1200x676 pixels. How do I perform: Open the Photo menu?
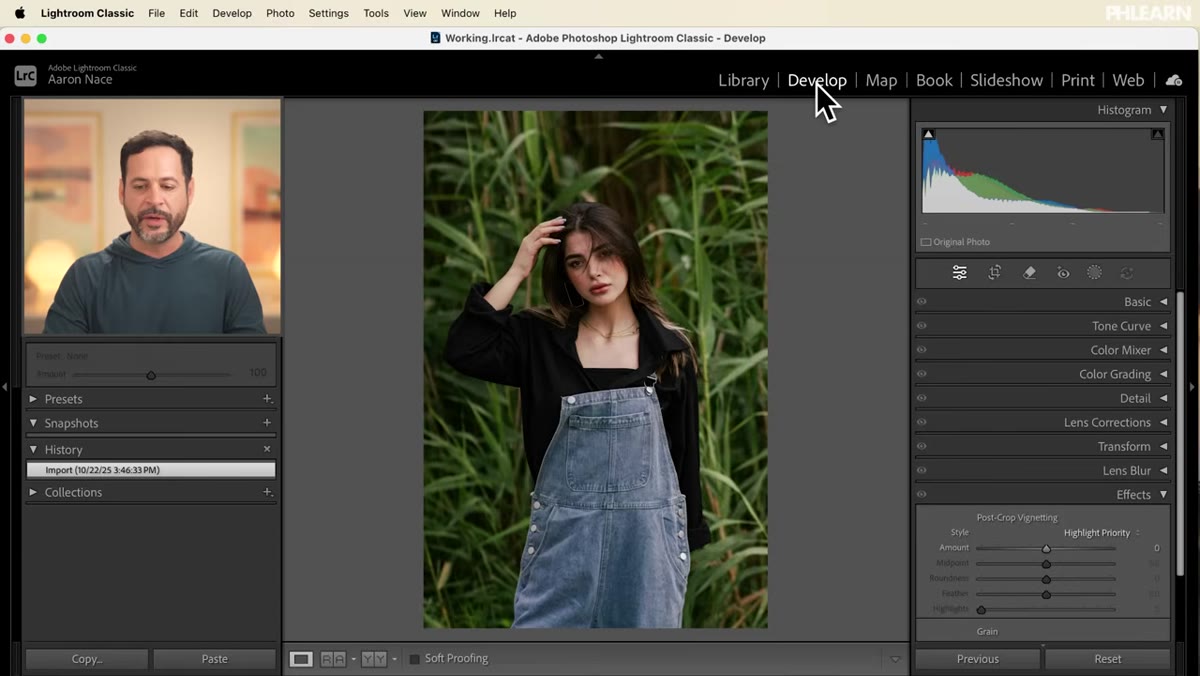[280, 13]
